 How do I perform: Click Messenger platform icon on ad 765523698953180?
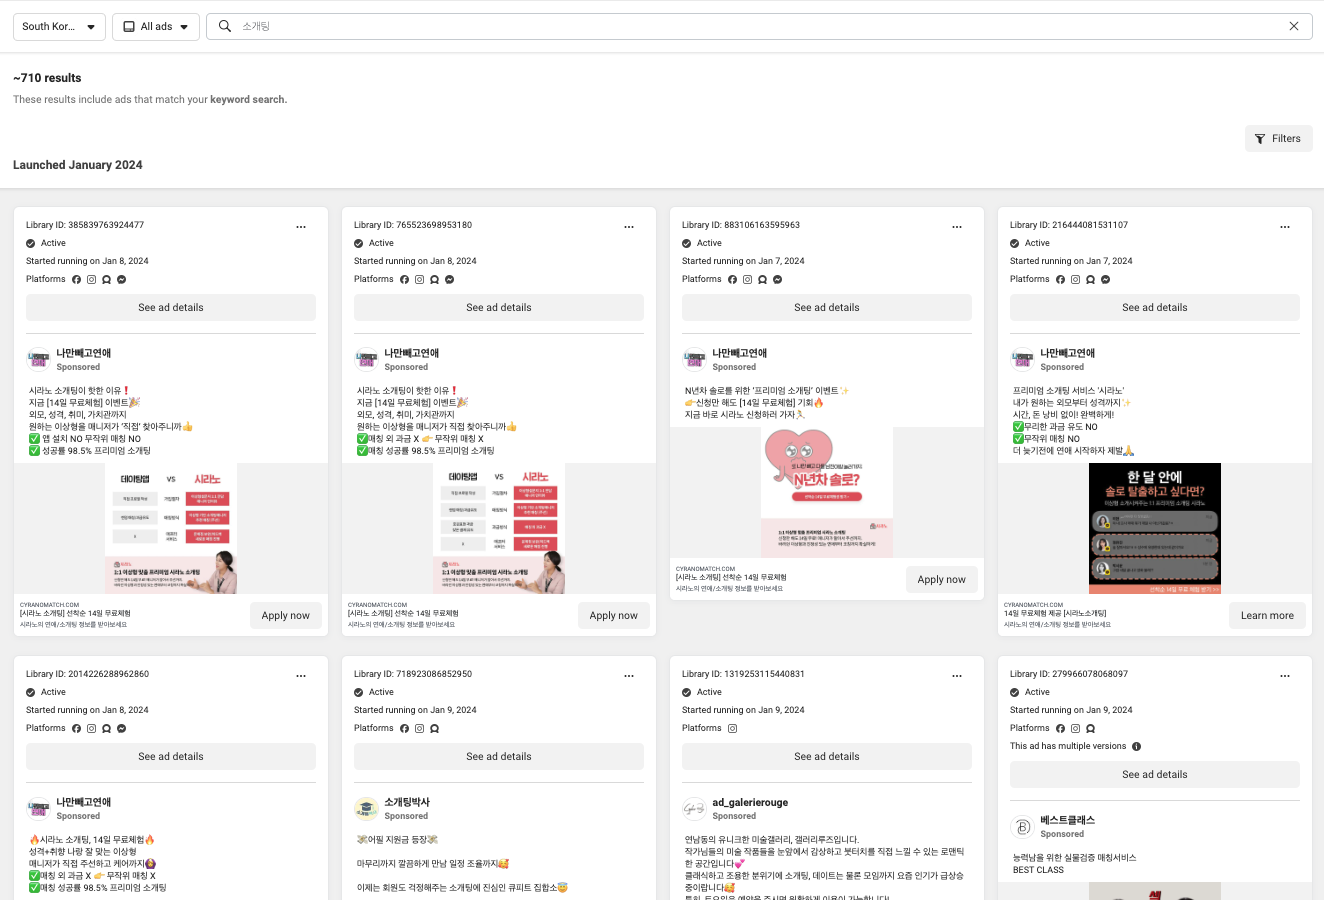tap(449, 280)
